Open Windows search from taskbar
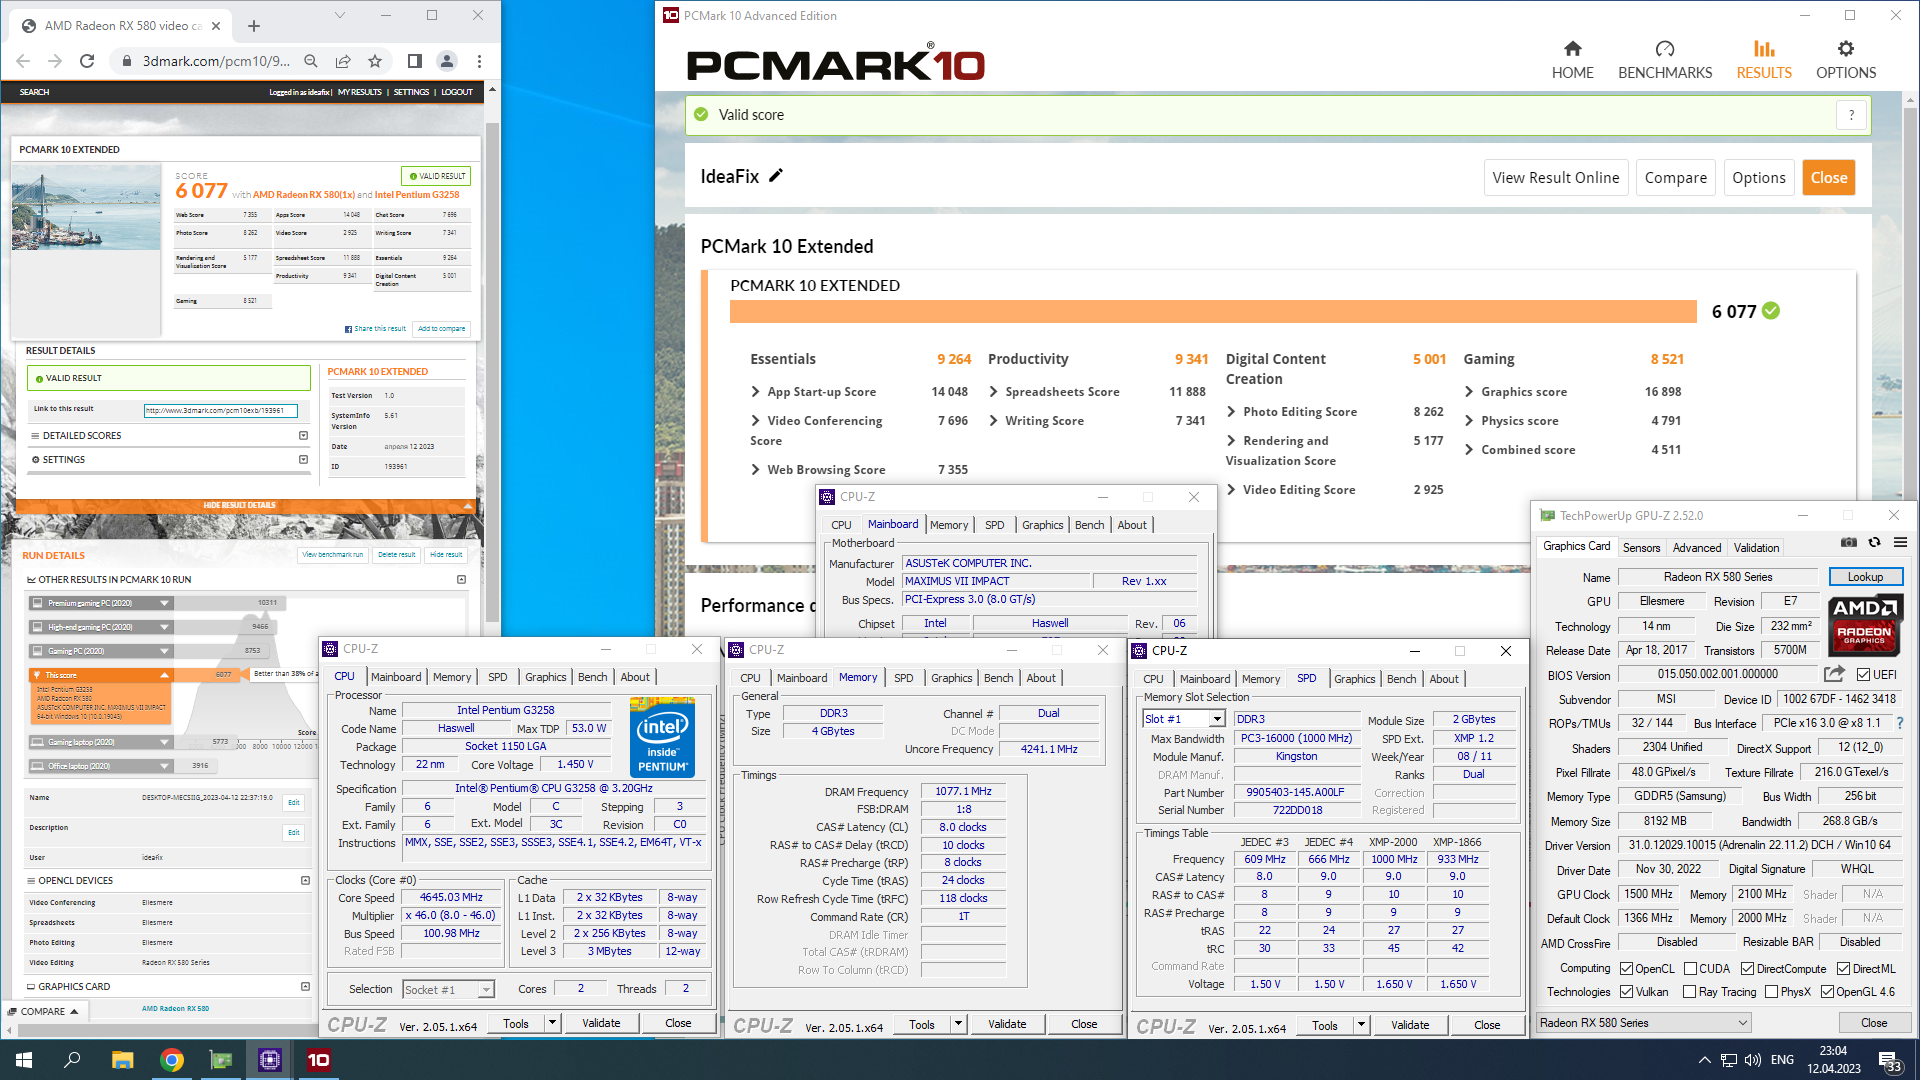 tap(72, 1060)
